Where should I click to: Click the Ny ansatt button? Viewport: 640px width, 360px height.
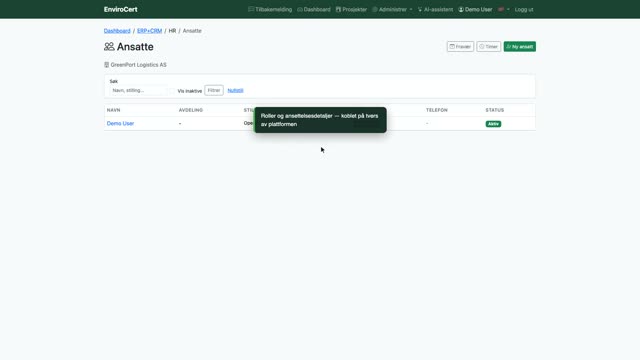click(520, 47)
